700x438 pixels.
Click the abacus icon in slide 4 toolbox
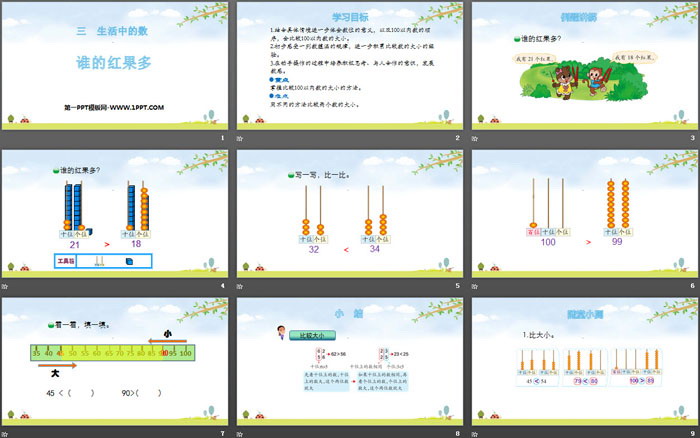tap(100, 261)
